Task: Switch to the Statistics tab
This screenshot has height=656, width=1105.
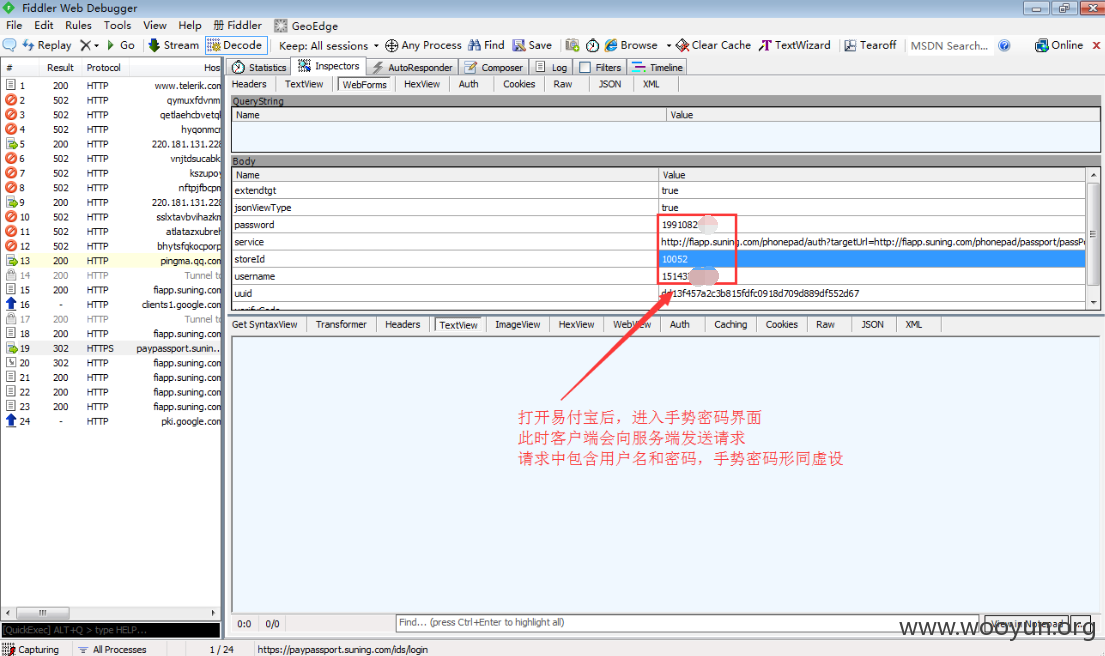Action: (259, 67)
